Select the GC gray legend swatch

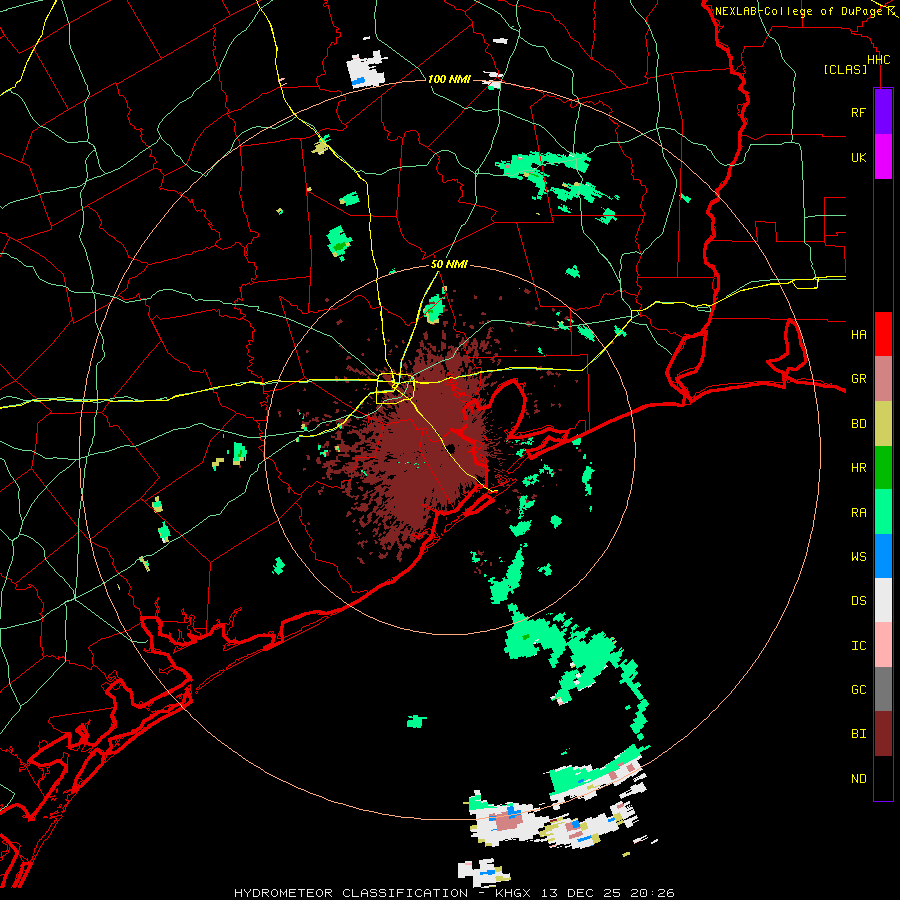tap(883, 689)
